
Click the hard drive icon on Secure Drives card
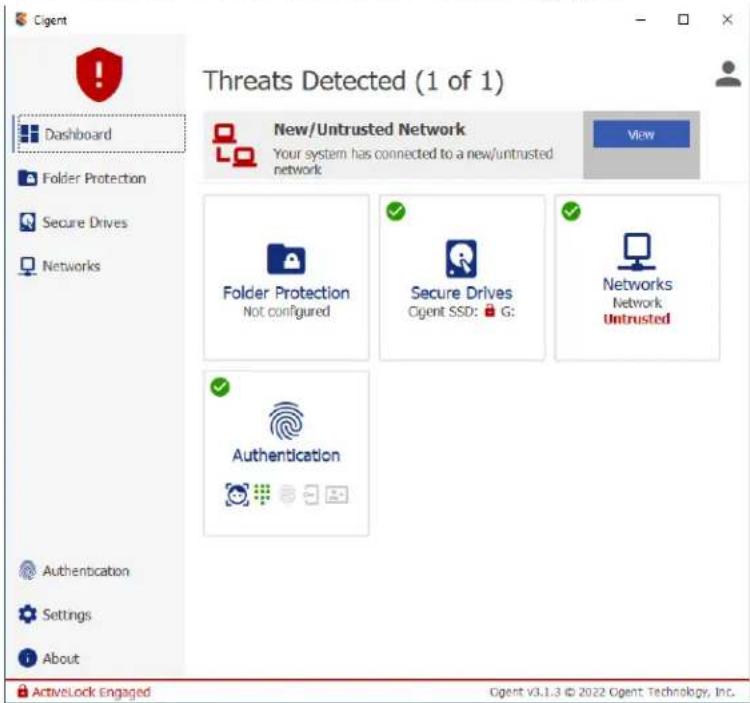coord(461,258)
